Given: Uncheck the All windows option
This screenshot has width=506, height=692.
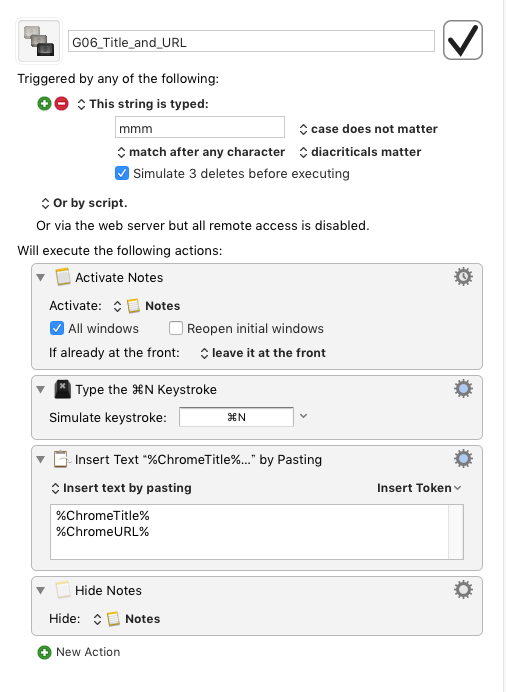Looking at the screenshot, I should click(56, 328).
